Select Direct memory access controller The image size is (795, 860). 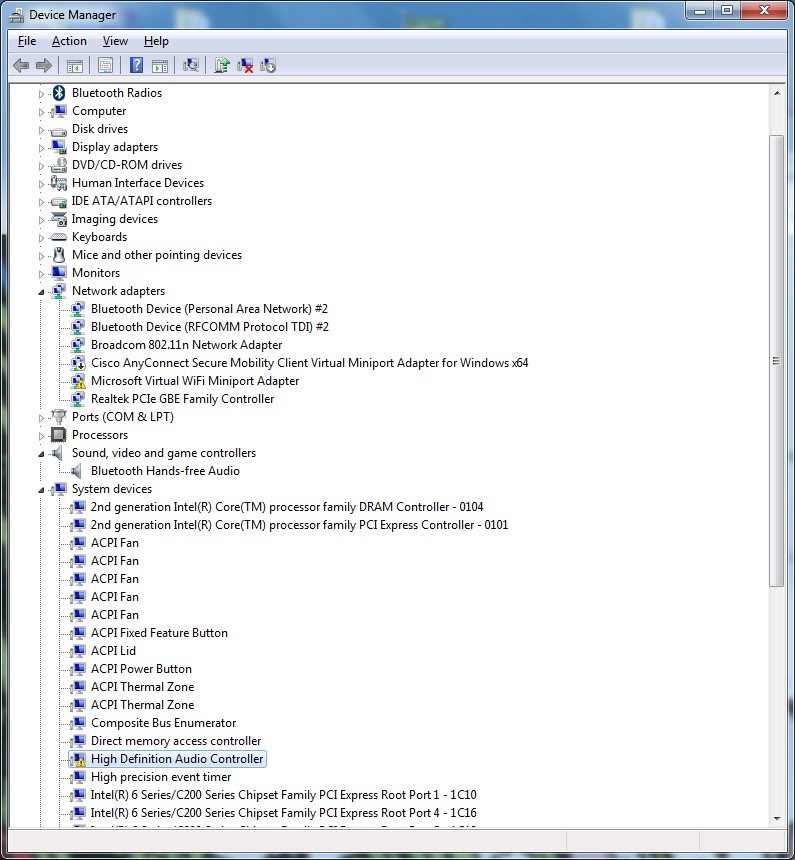point(176,741)
